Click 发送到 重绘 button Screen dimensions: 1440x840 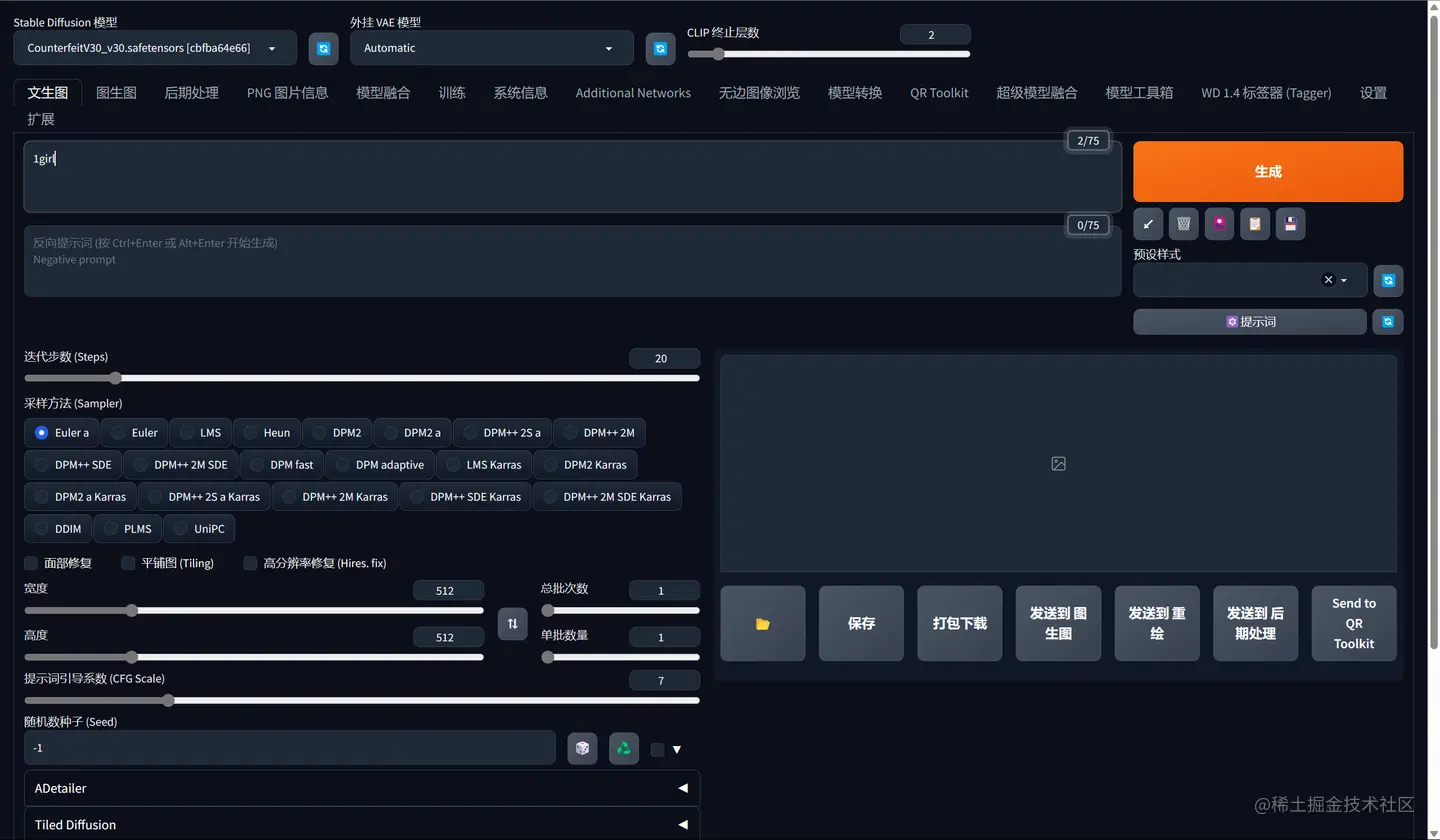(x=1157, y=623)
